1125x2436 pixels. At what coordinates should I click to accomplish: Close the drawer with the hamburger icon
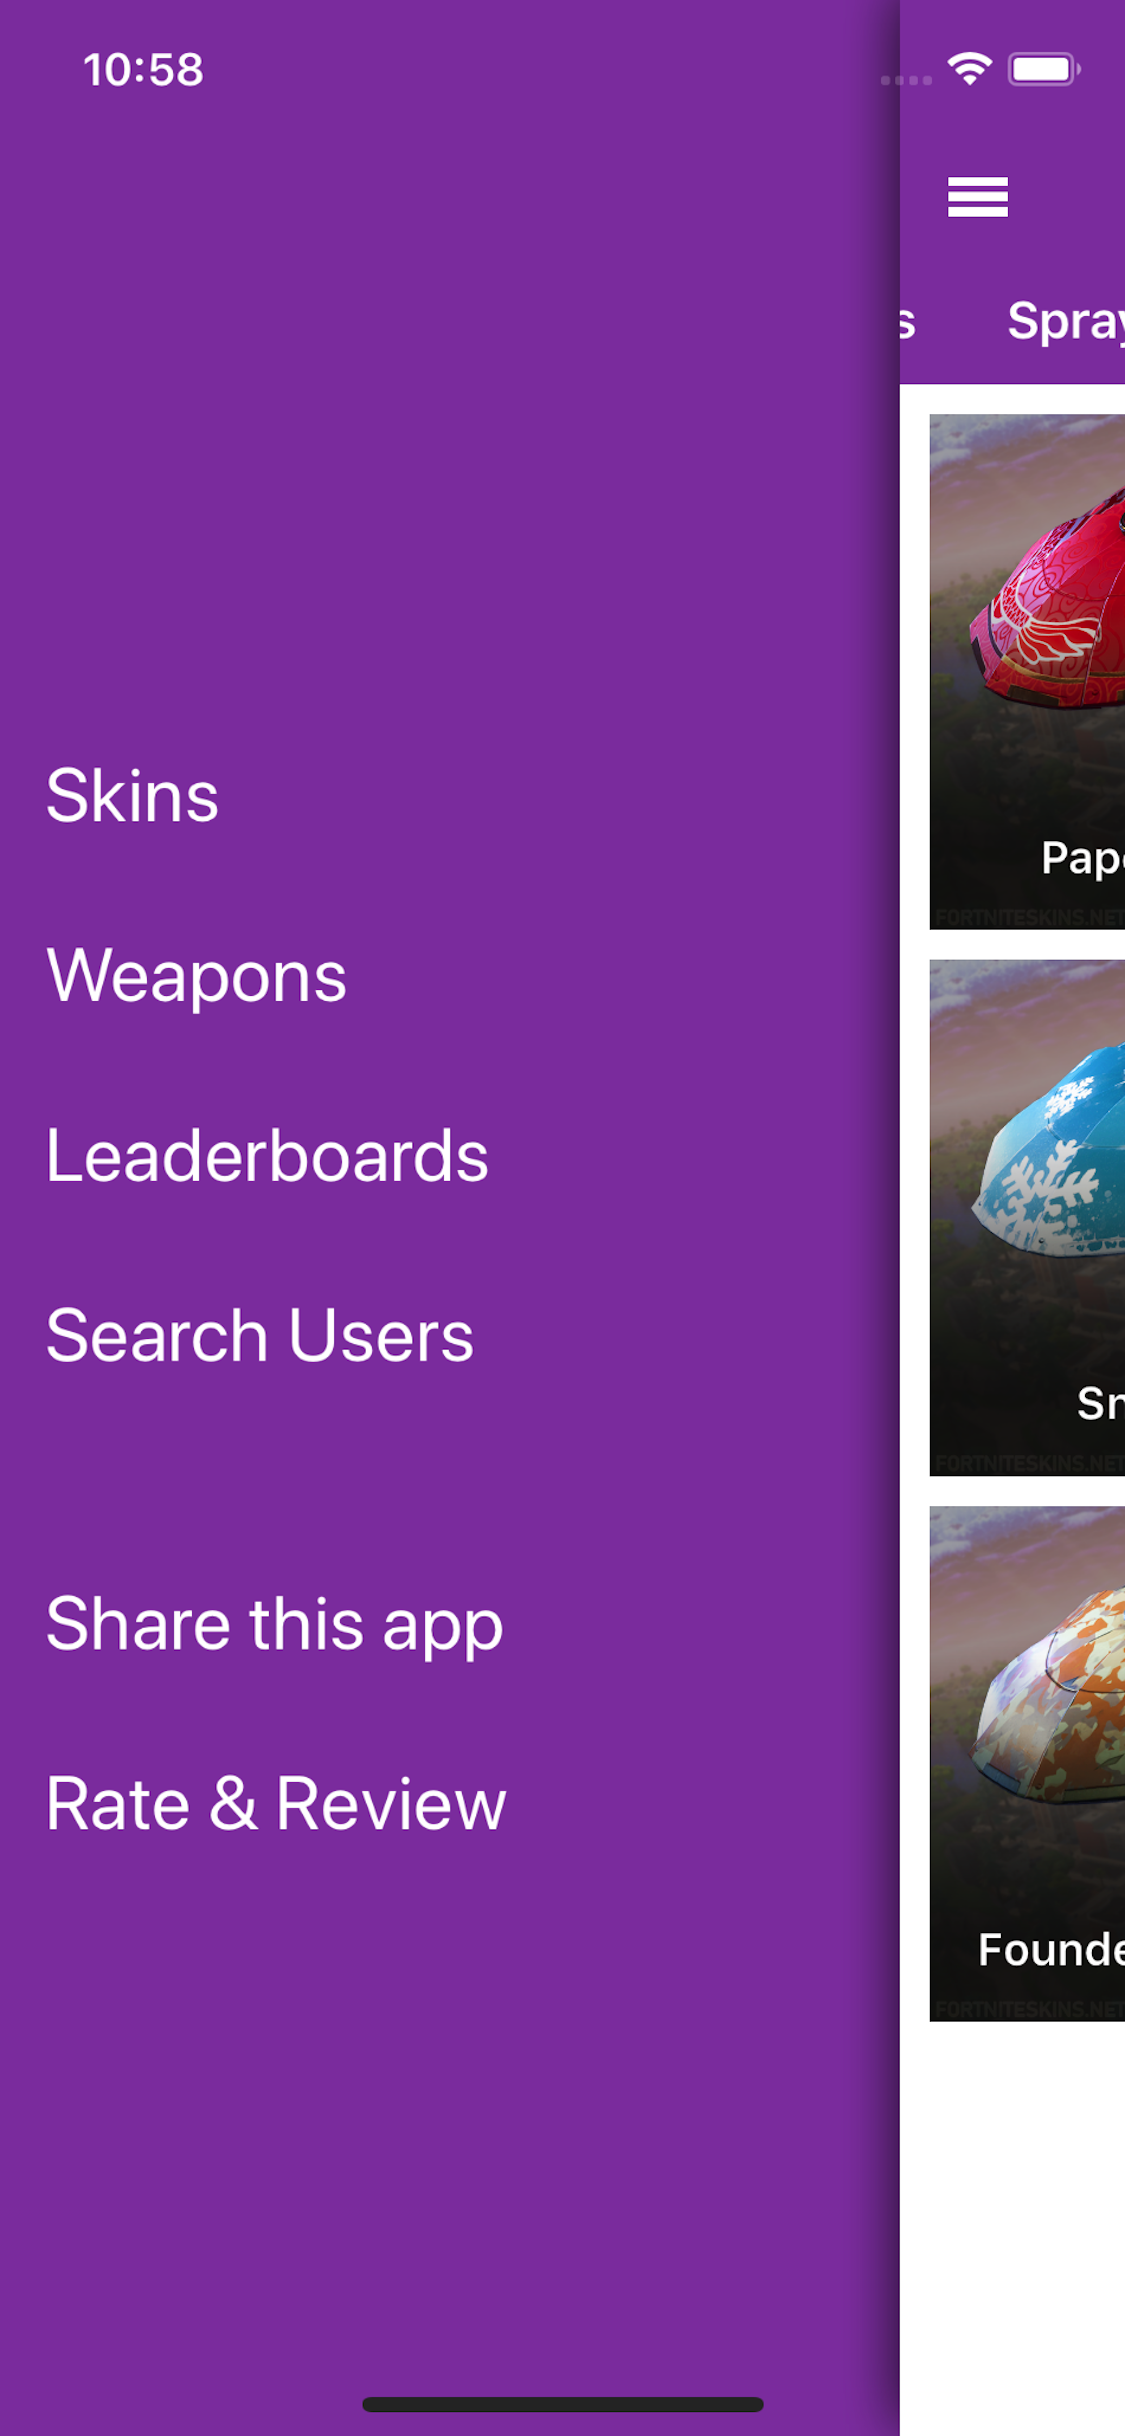click(x=977, y=197)
